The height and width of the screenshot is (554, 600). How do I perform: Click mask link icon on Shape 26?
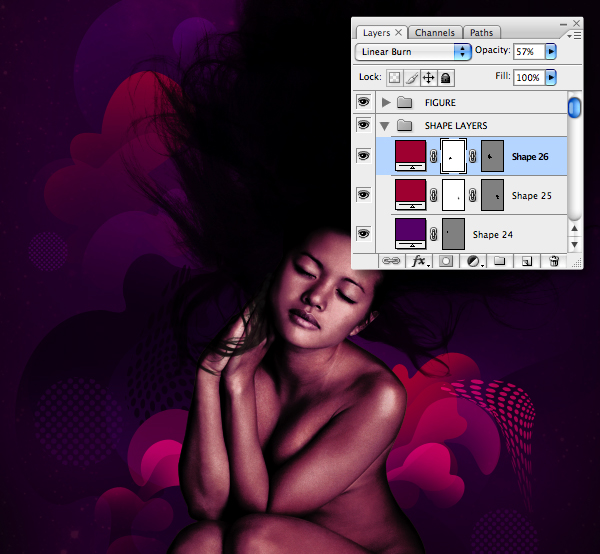[434, 156]
